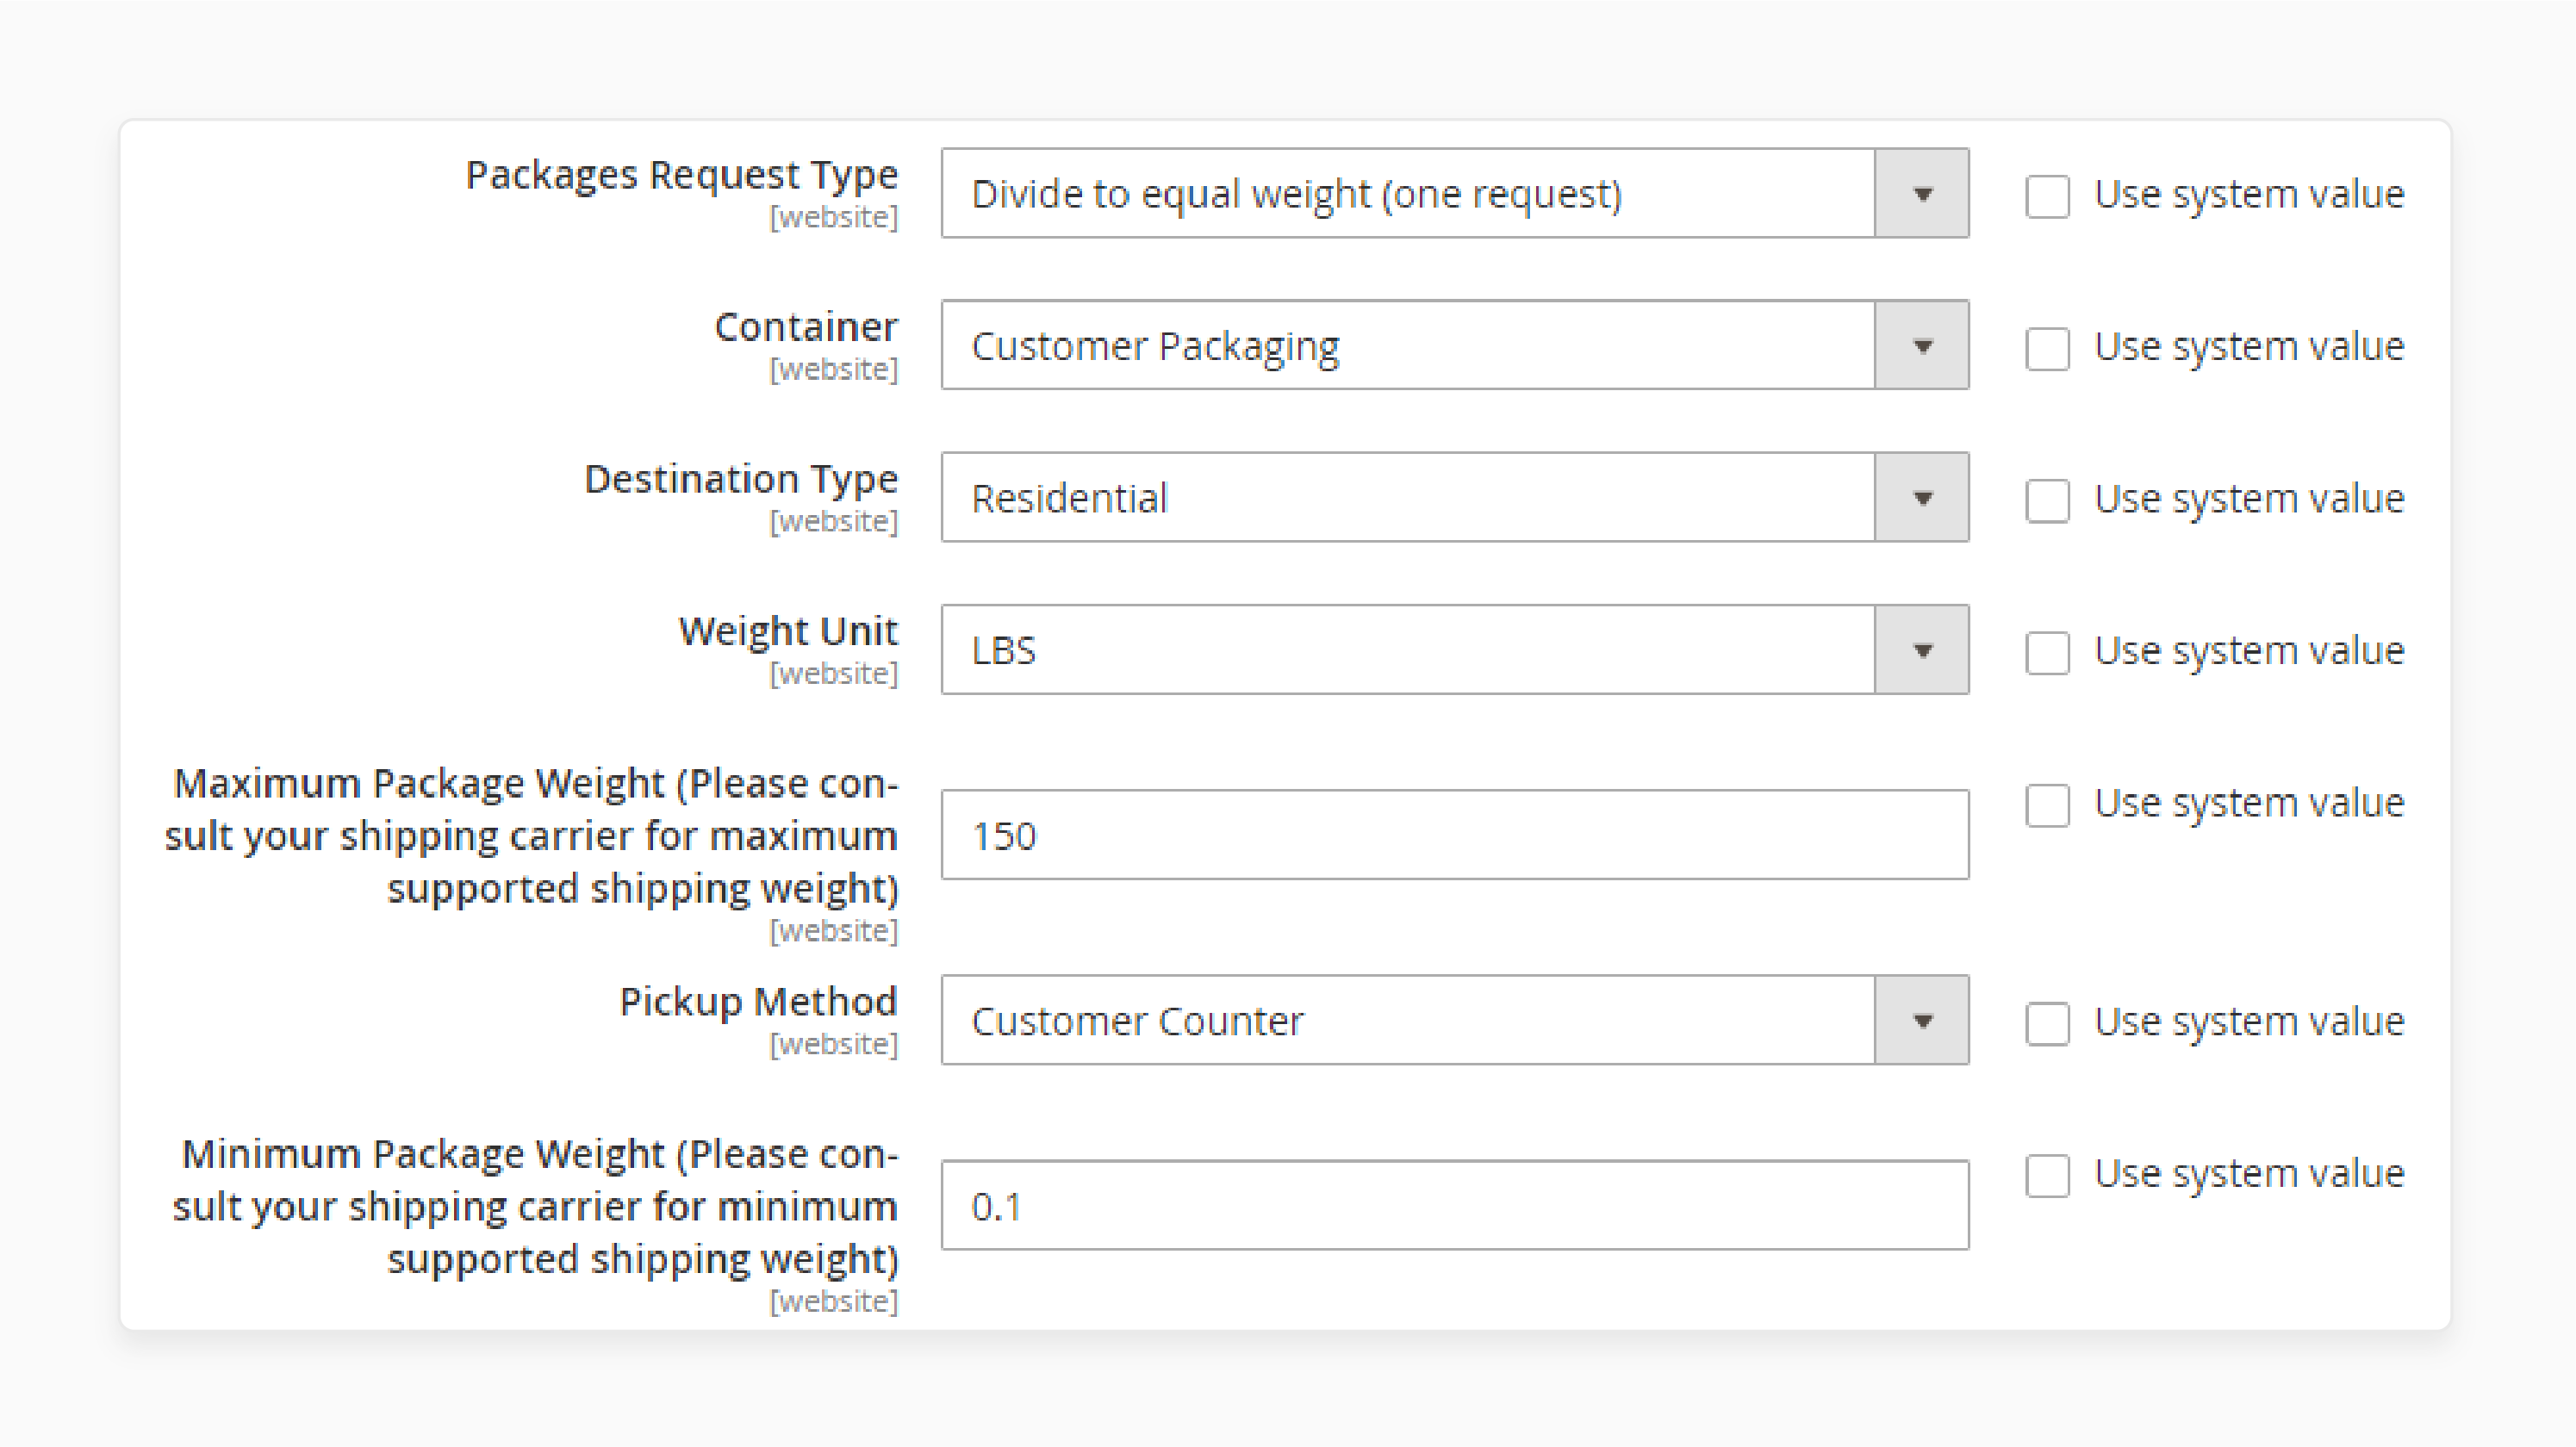Open Destination Type dropdown menu
Screen dimensions: 2576x1447
coord(1926,497)
